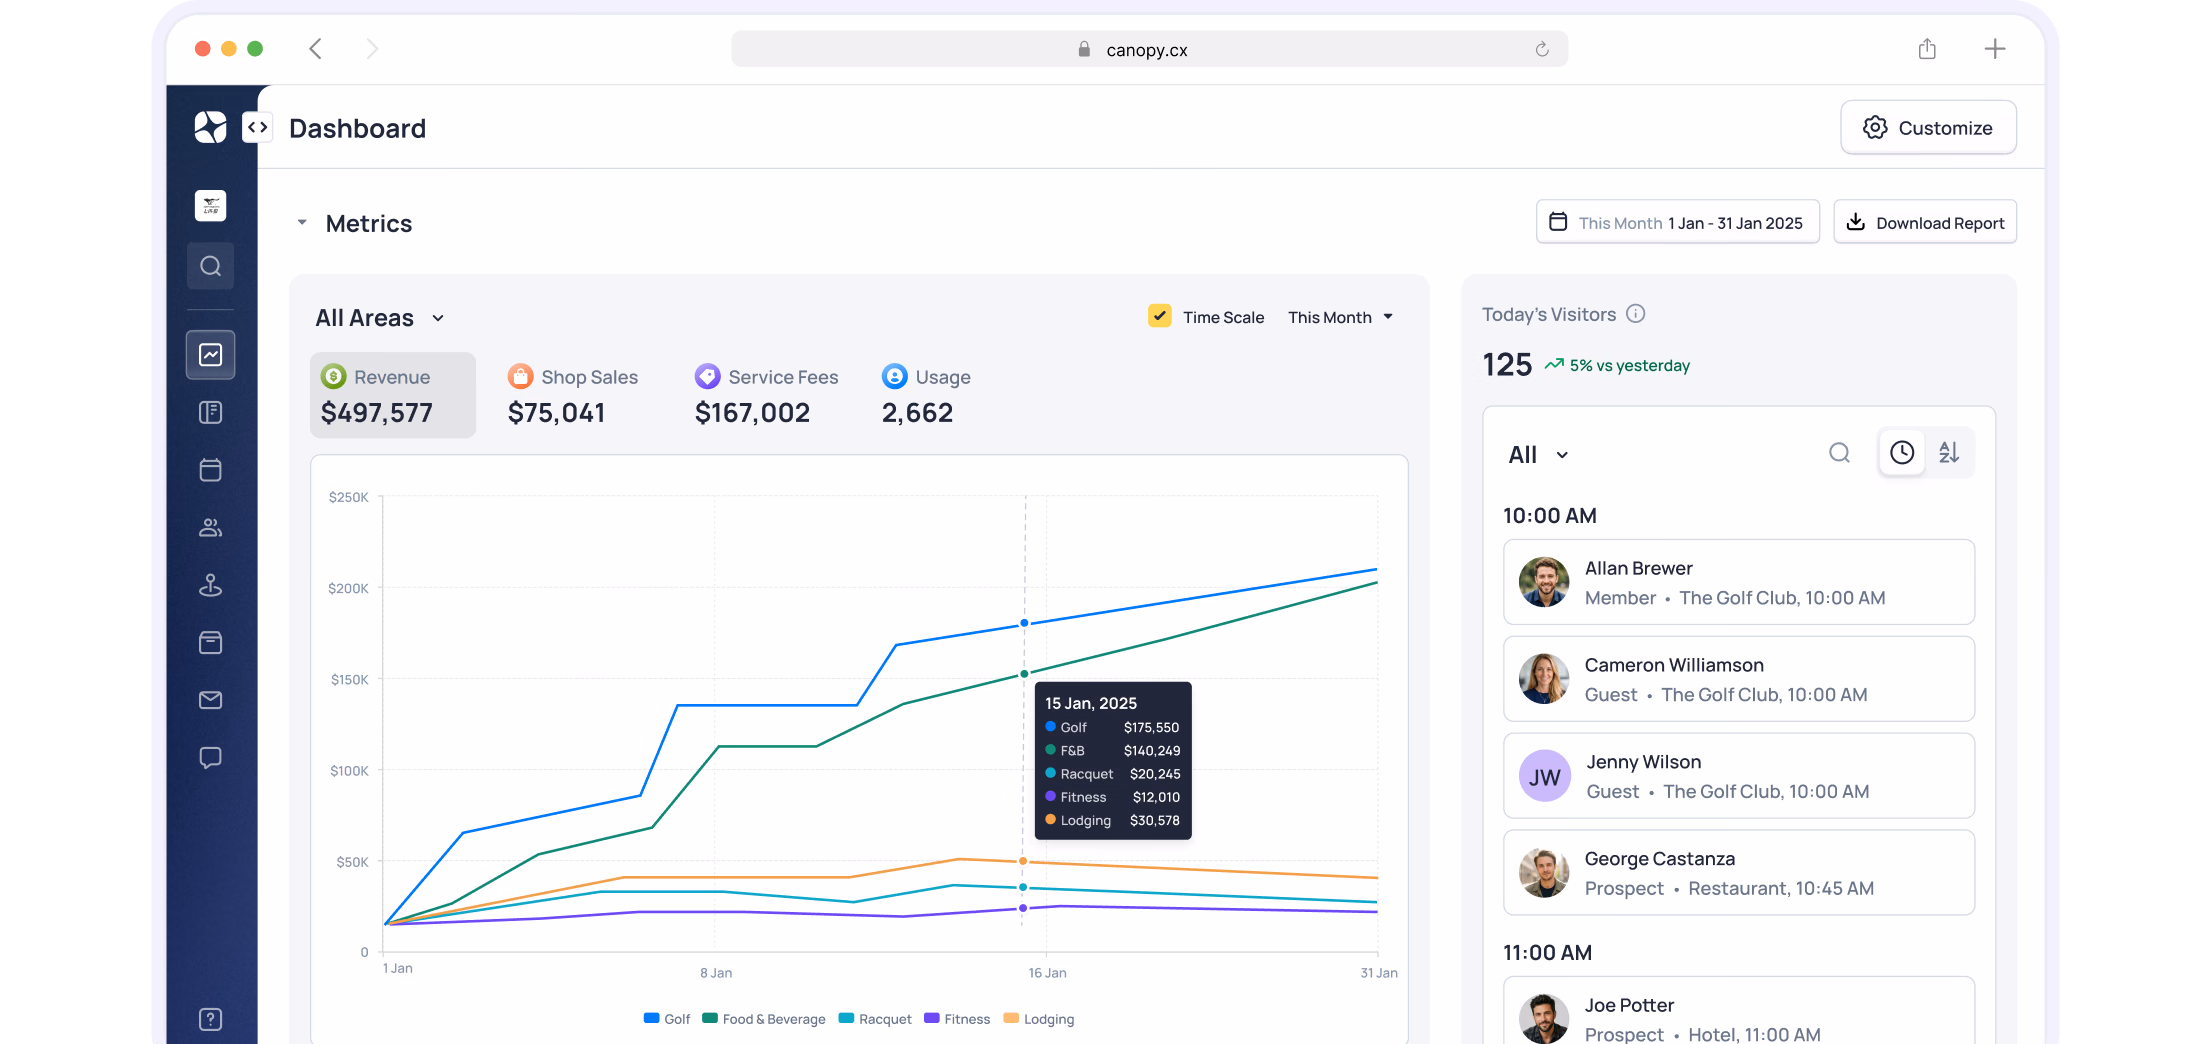The height and width of the screenshot is (1044, 2211).
Task: Open the shop storefront icon in sidebar
Action: 210,643
